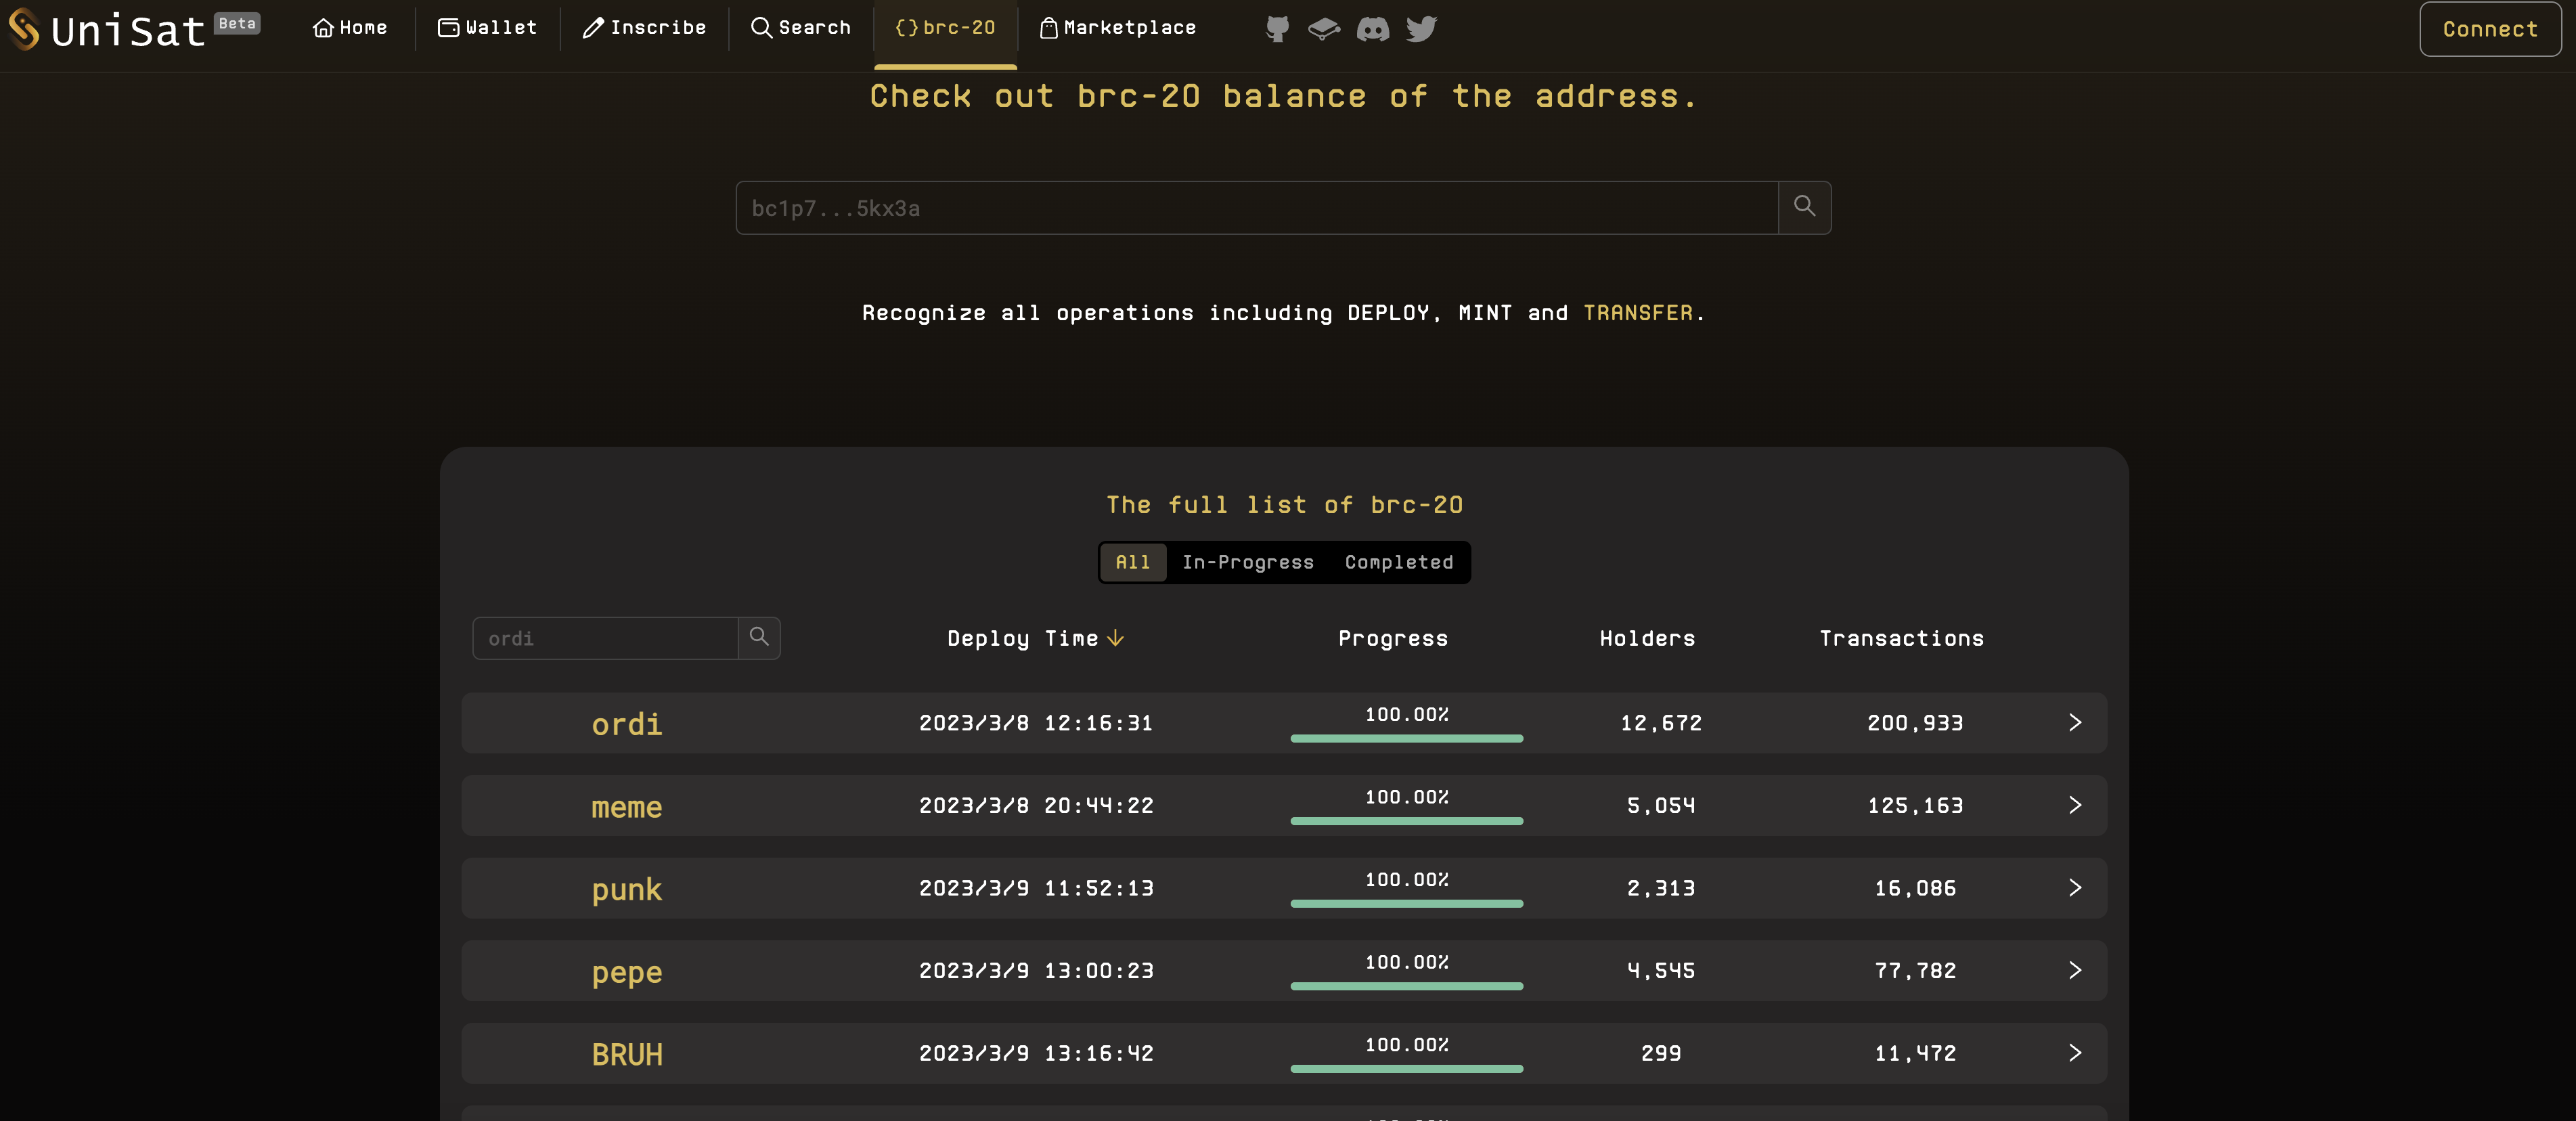Select the In-Progress filter tab
The width and height of the screenshot is (2576, 1121).
[1248, 562]
